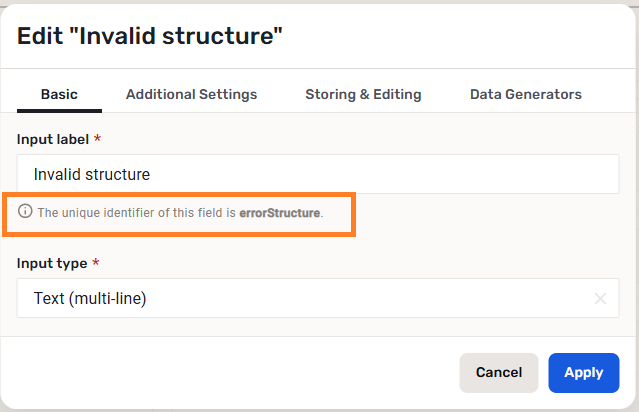
Task: Click the info icon beside unique identifier text
Action: click(25, 212)
